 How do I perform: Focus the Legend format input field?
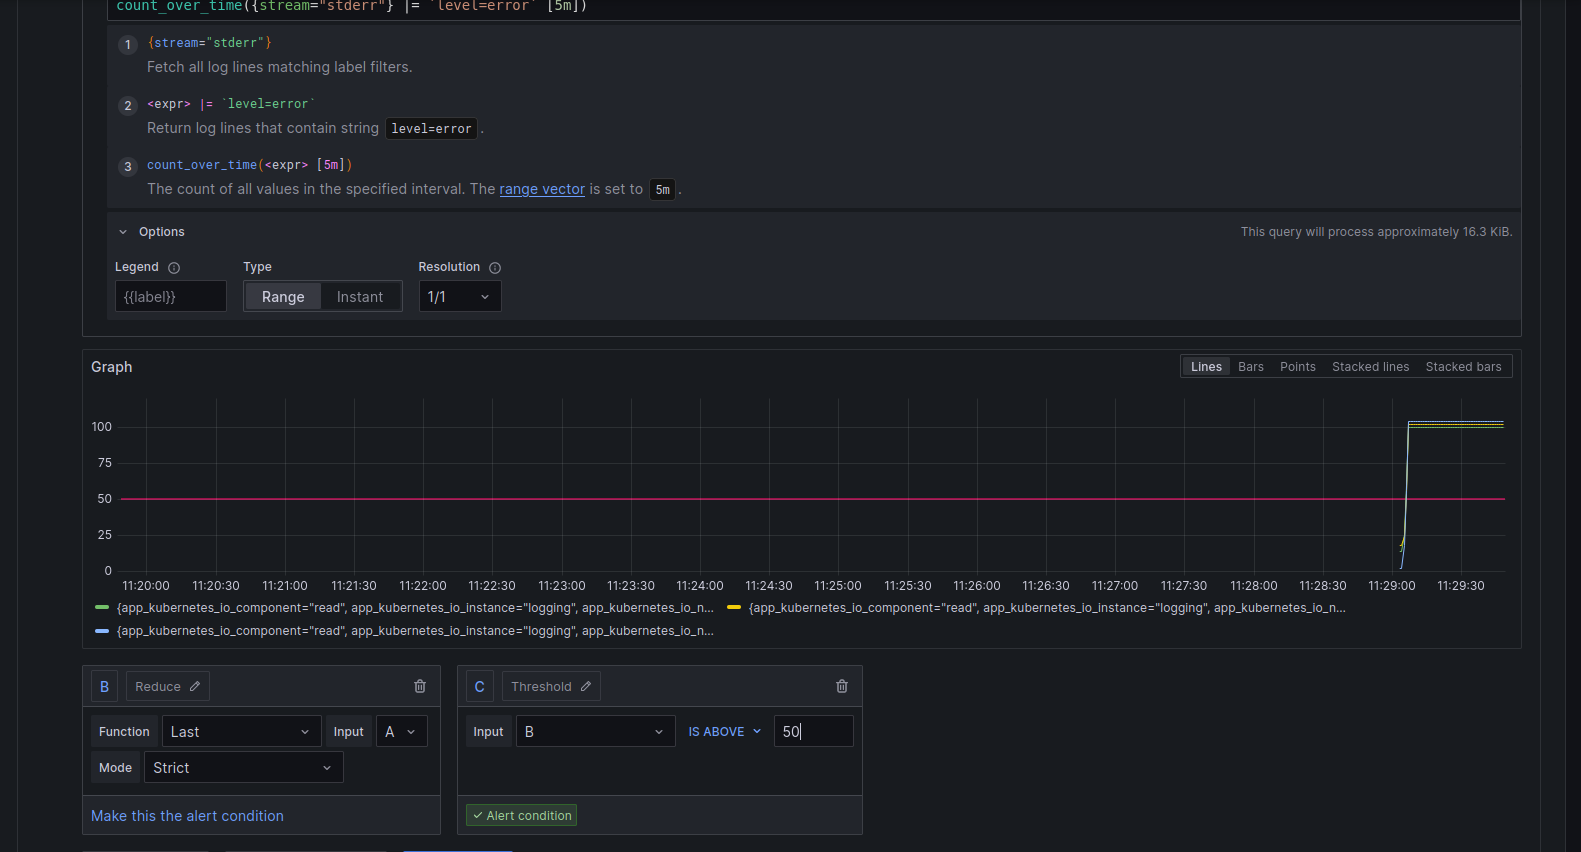pos(171,297)
